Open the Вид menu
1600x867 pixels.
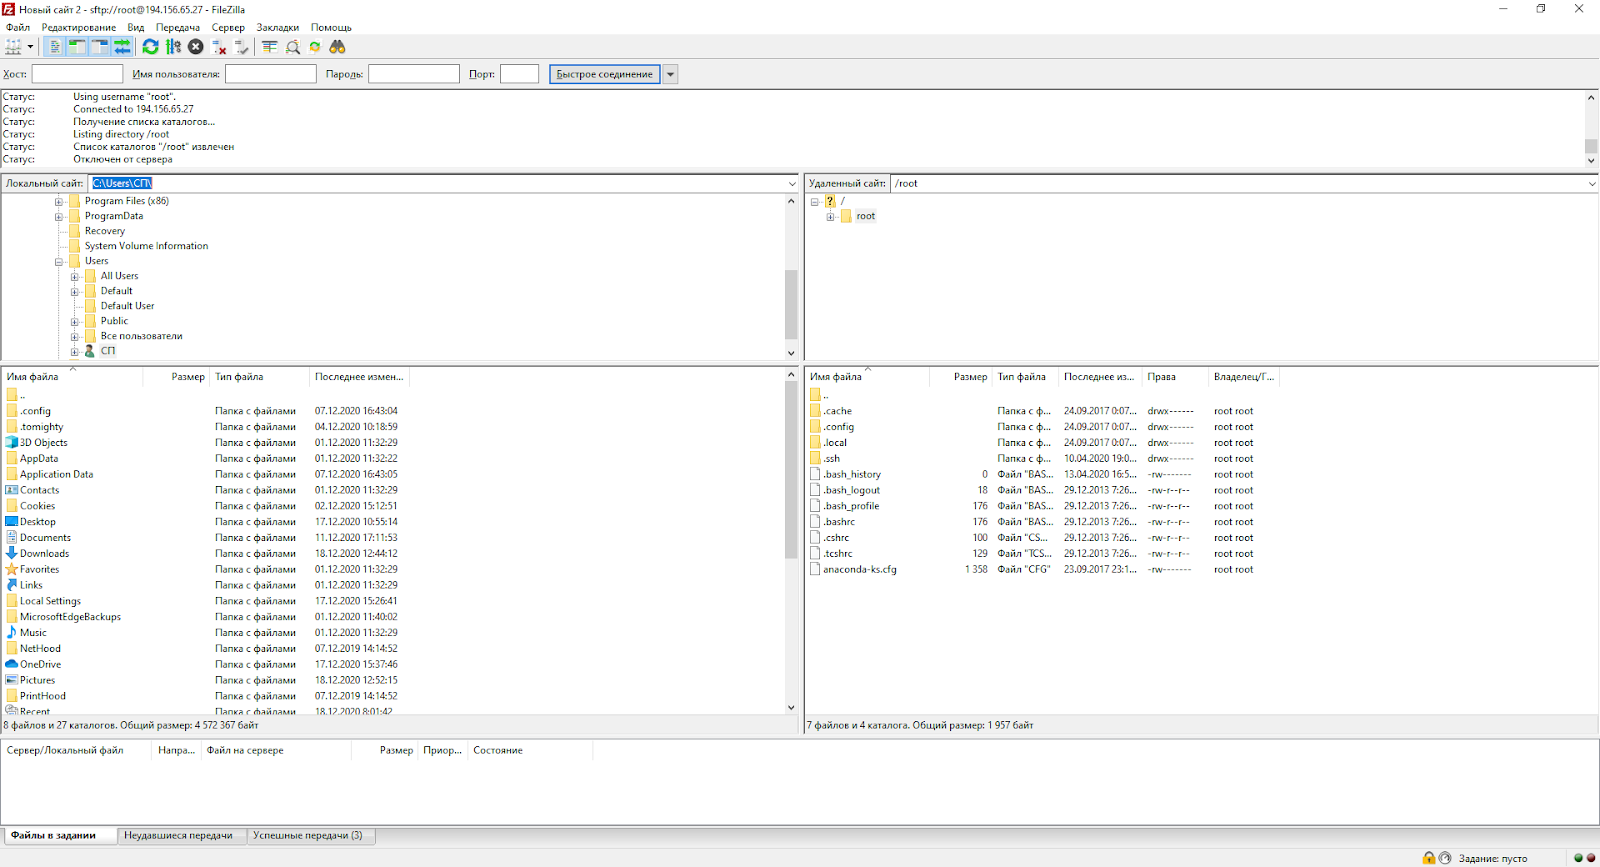[136, 28]
